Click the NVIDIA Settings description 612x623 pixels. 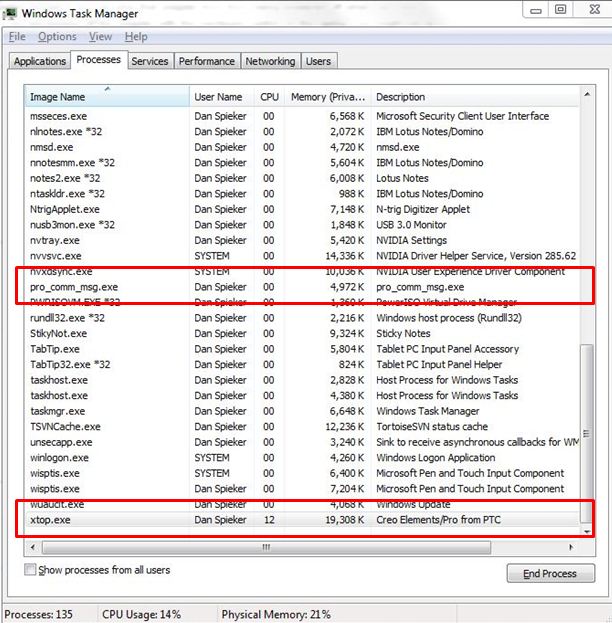[411, 240]
